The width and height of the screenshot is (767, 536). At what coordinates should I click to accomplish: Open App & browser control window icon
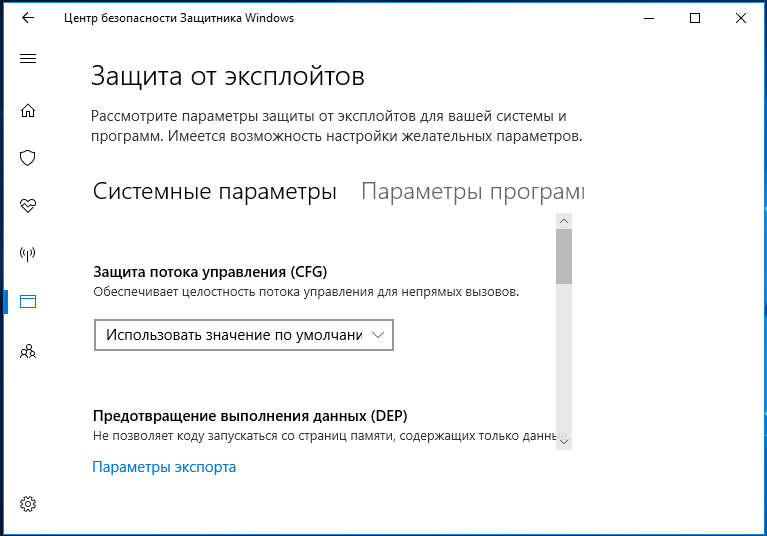(x=28, y=301)
